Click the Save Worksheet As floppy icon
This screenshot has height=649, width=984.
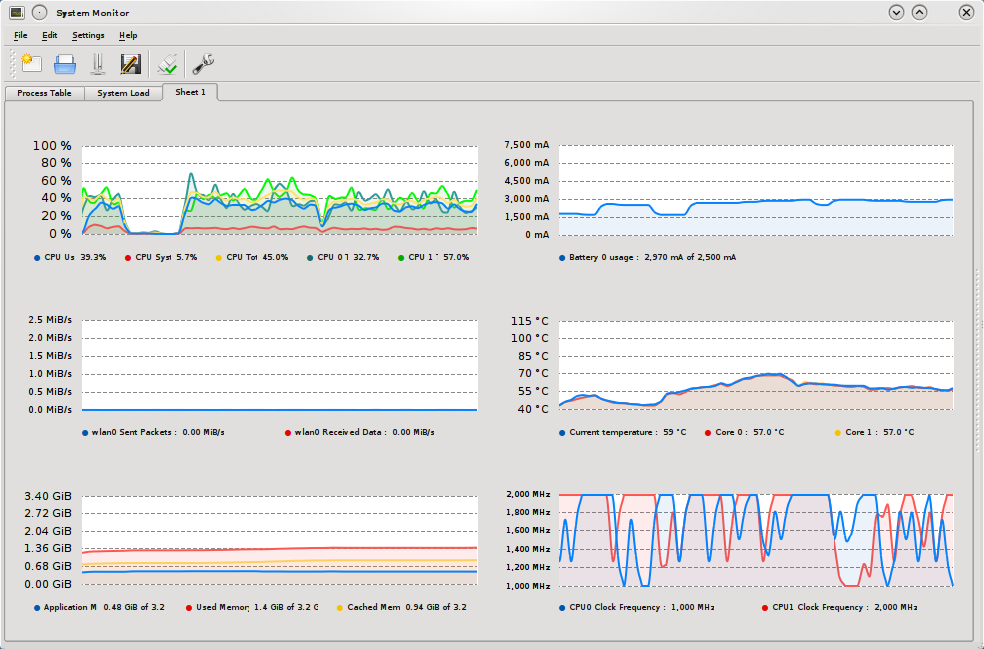(130, 64)
